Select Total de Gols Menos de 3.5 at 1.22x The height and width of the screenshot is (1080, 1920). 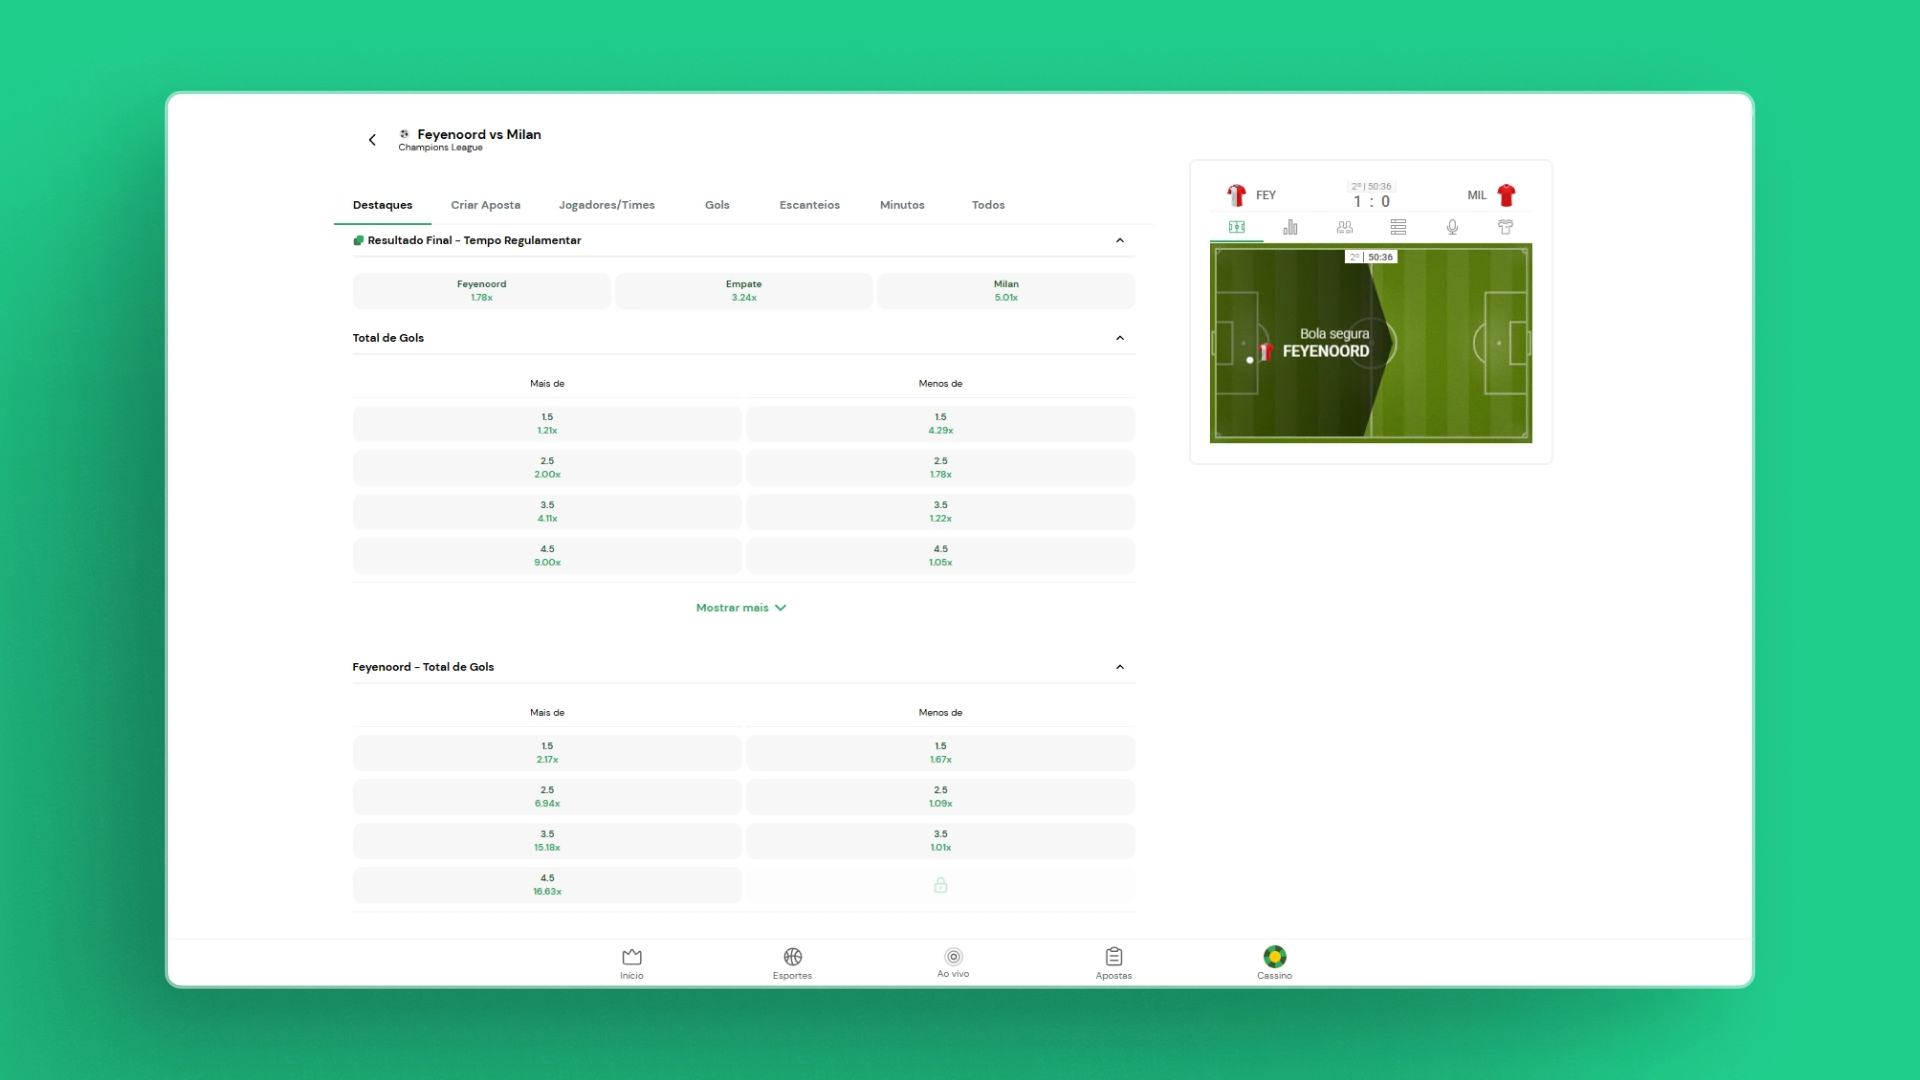coord(940,512)
